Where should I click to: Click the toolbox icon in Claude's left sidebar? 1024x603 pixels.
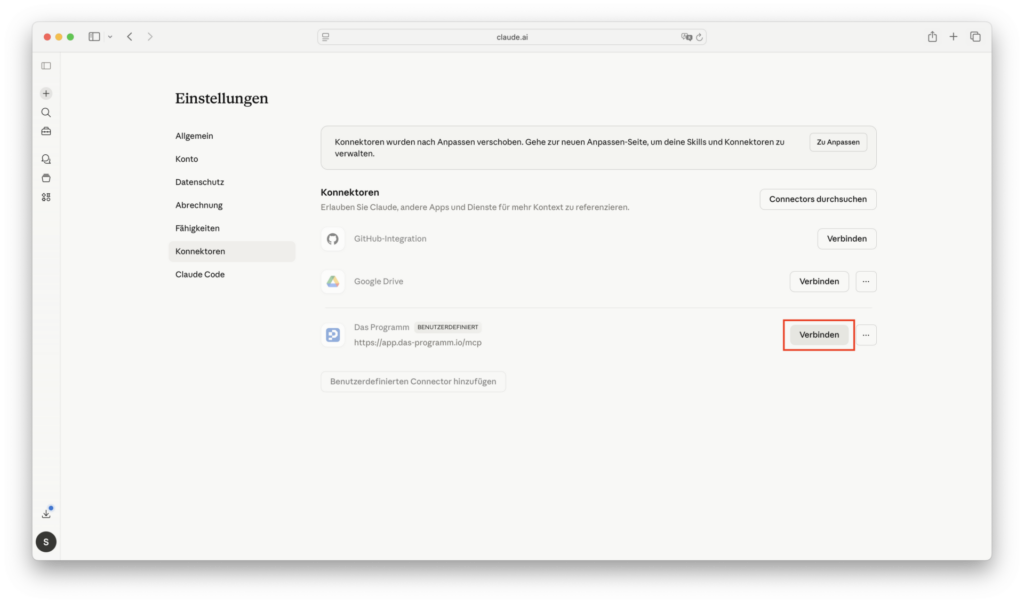[x=46, y=131]
